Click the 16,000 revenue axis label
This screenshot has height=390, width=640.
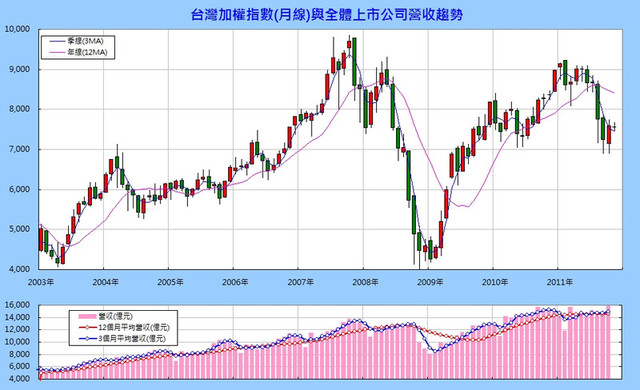17,305
